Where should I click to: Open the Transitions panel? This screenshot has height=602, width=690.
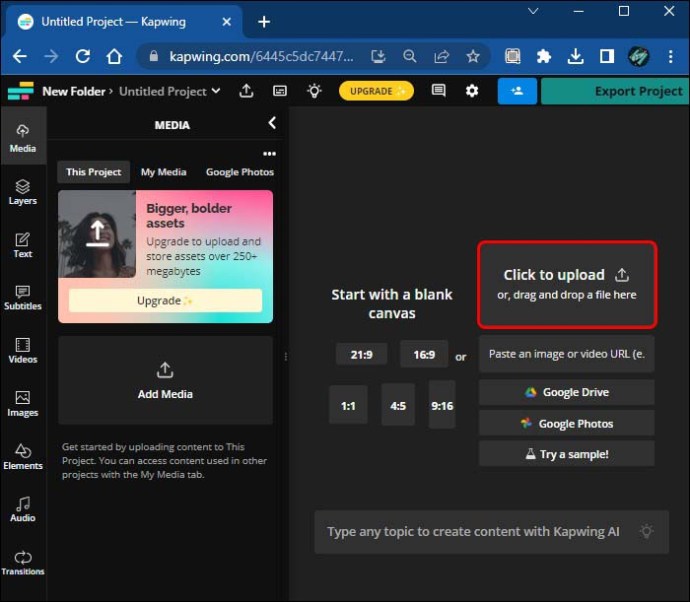pyautogui.click(x=22, y=563)
